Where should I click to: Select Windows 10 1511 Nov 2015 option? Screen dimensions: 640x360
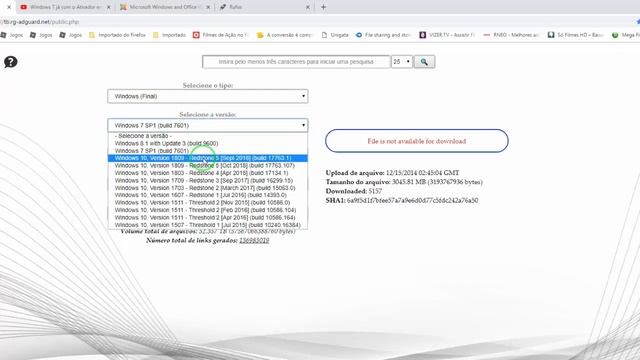click(x=208, y=202)
